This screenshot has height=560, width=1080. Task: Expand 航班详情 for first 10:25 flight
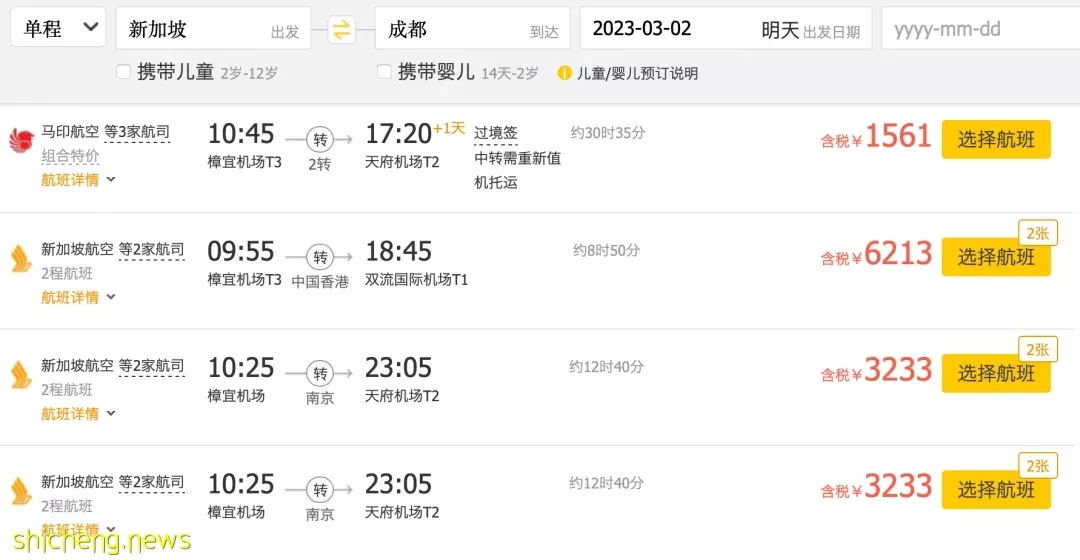coord(78,414)
